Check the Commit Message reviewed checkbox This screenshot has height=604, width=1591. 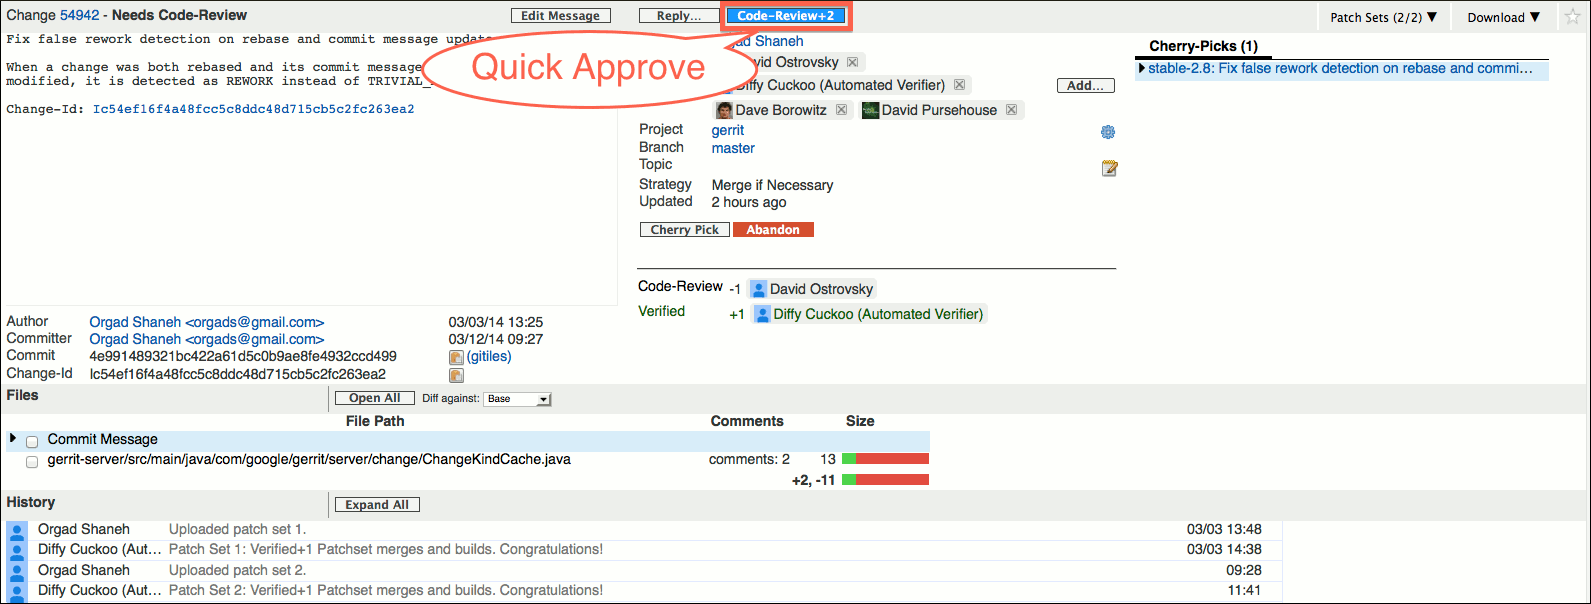pos(32,441)
